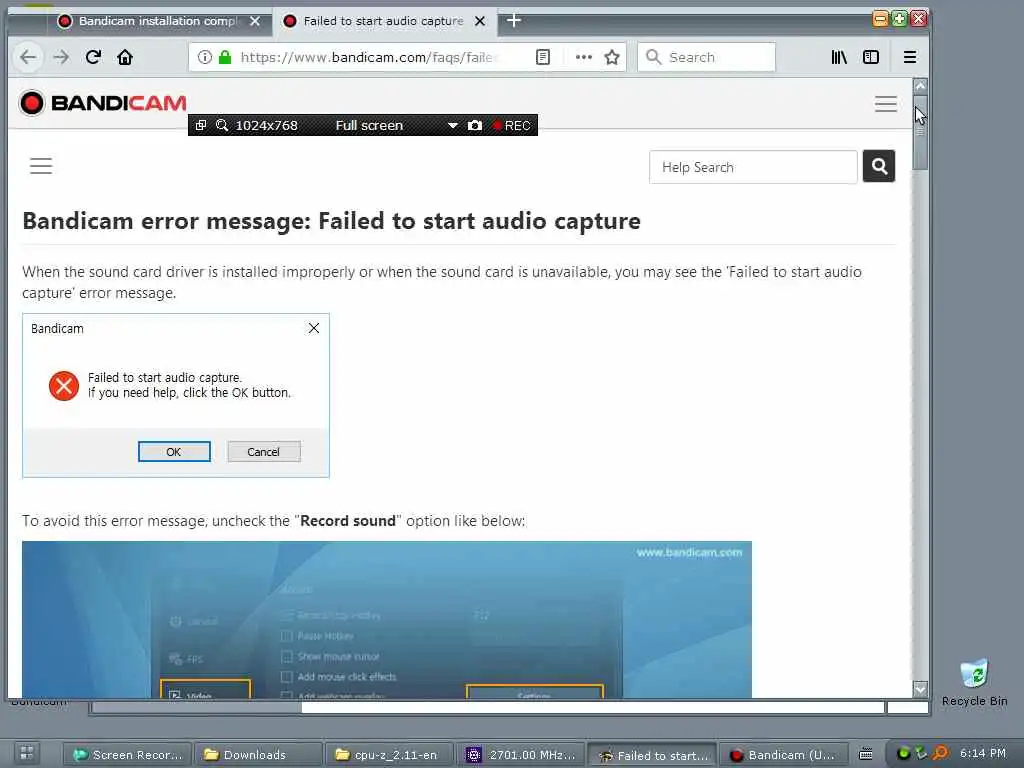This screenshot has height=768, width=1024.
Task: Click the Bandicam logo
Action: 103,103
